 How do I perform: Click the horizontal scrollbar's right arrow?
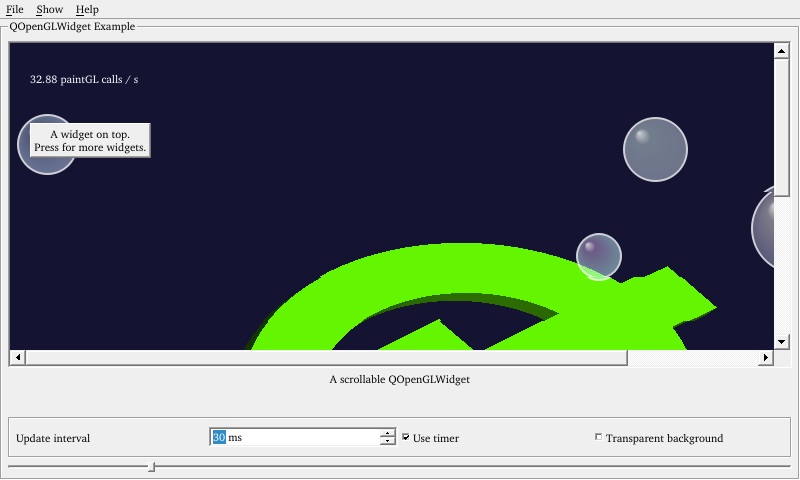pyautogui.click(x=767, y=358)
